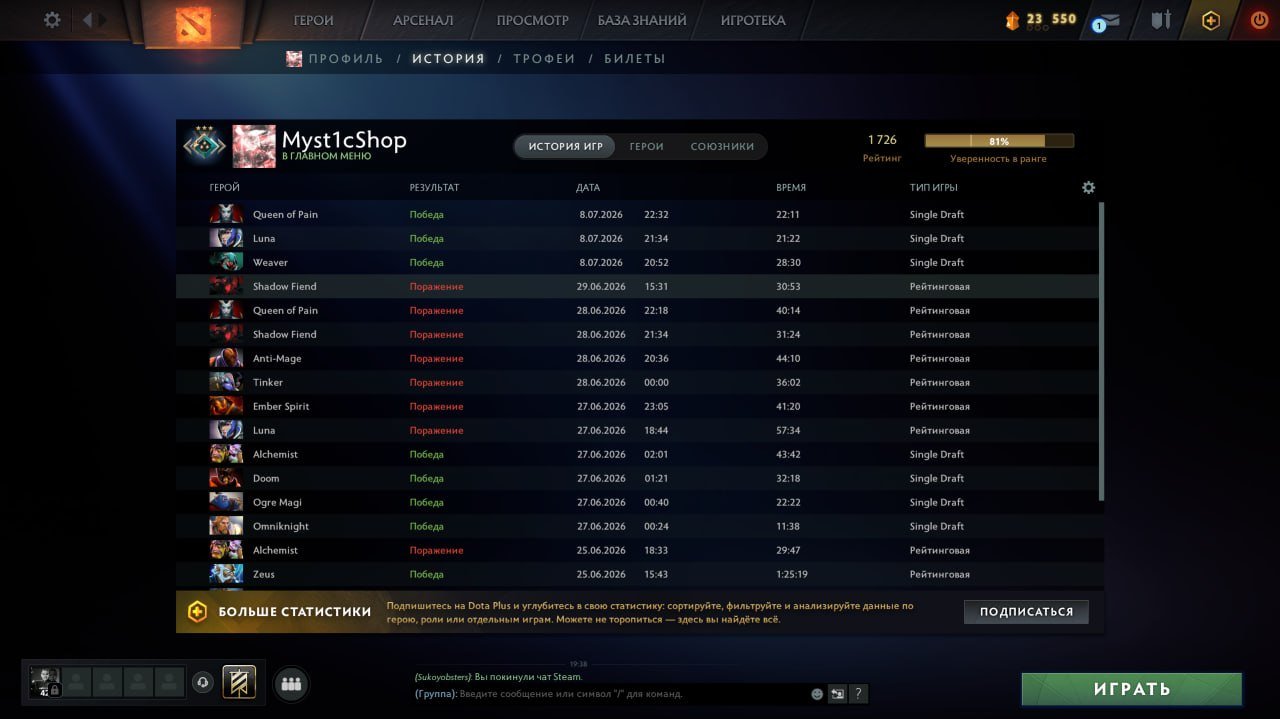Open the settings gear in top bar
This screenshot has height=719, width=1280.
(x=52, y=20)
